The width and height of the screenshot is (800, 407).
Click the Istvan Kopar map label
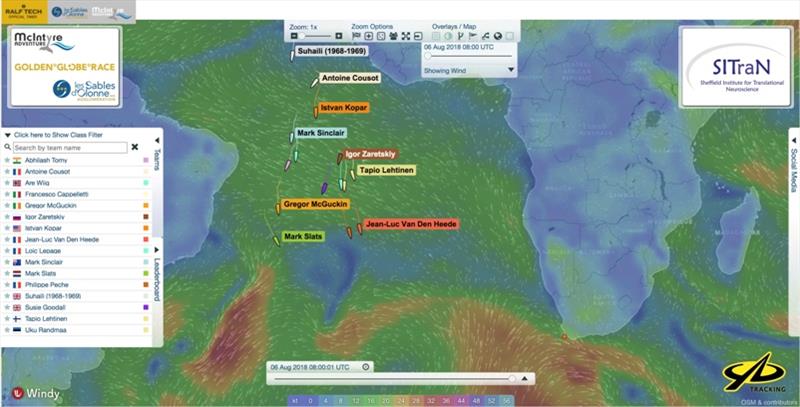[343, 108]
